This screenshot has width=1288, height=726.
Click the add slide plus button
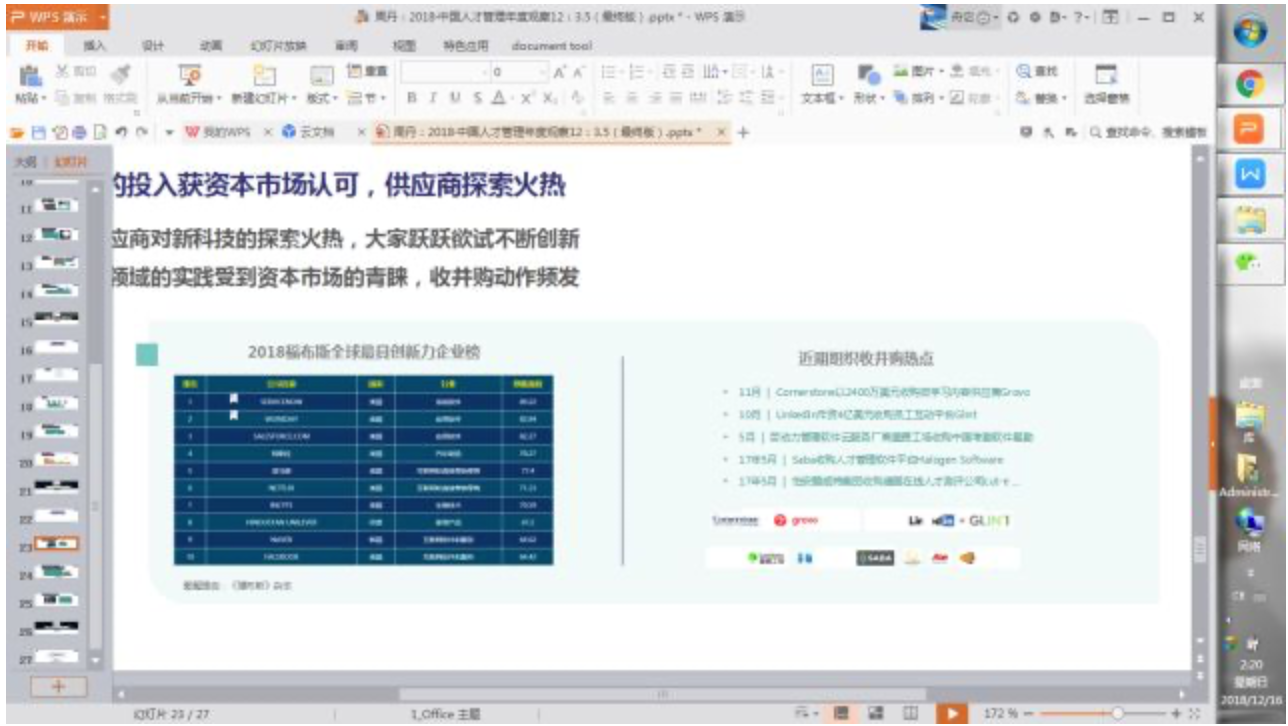click(58, 686)
